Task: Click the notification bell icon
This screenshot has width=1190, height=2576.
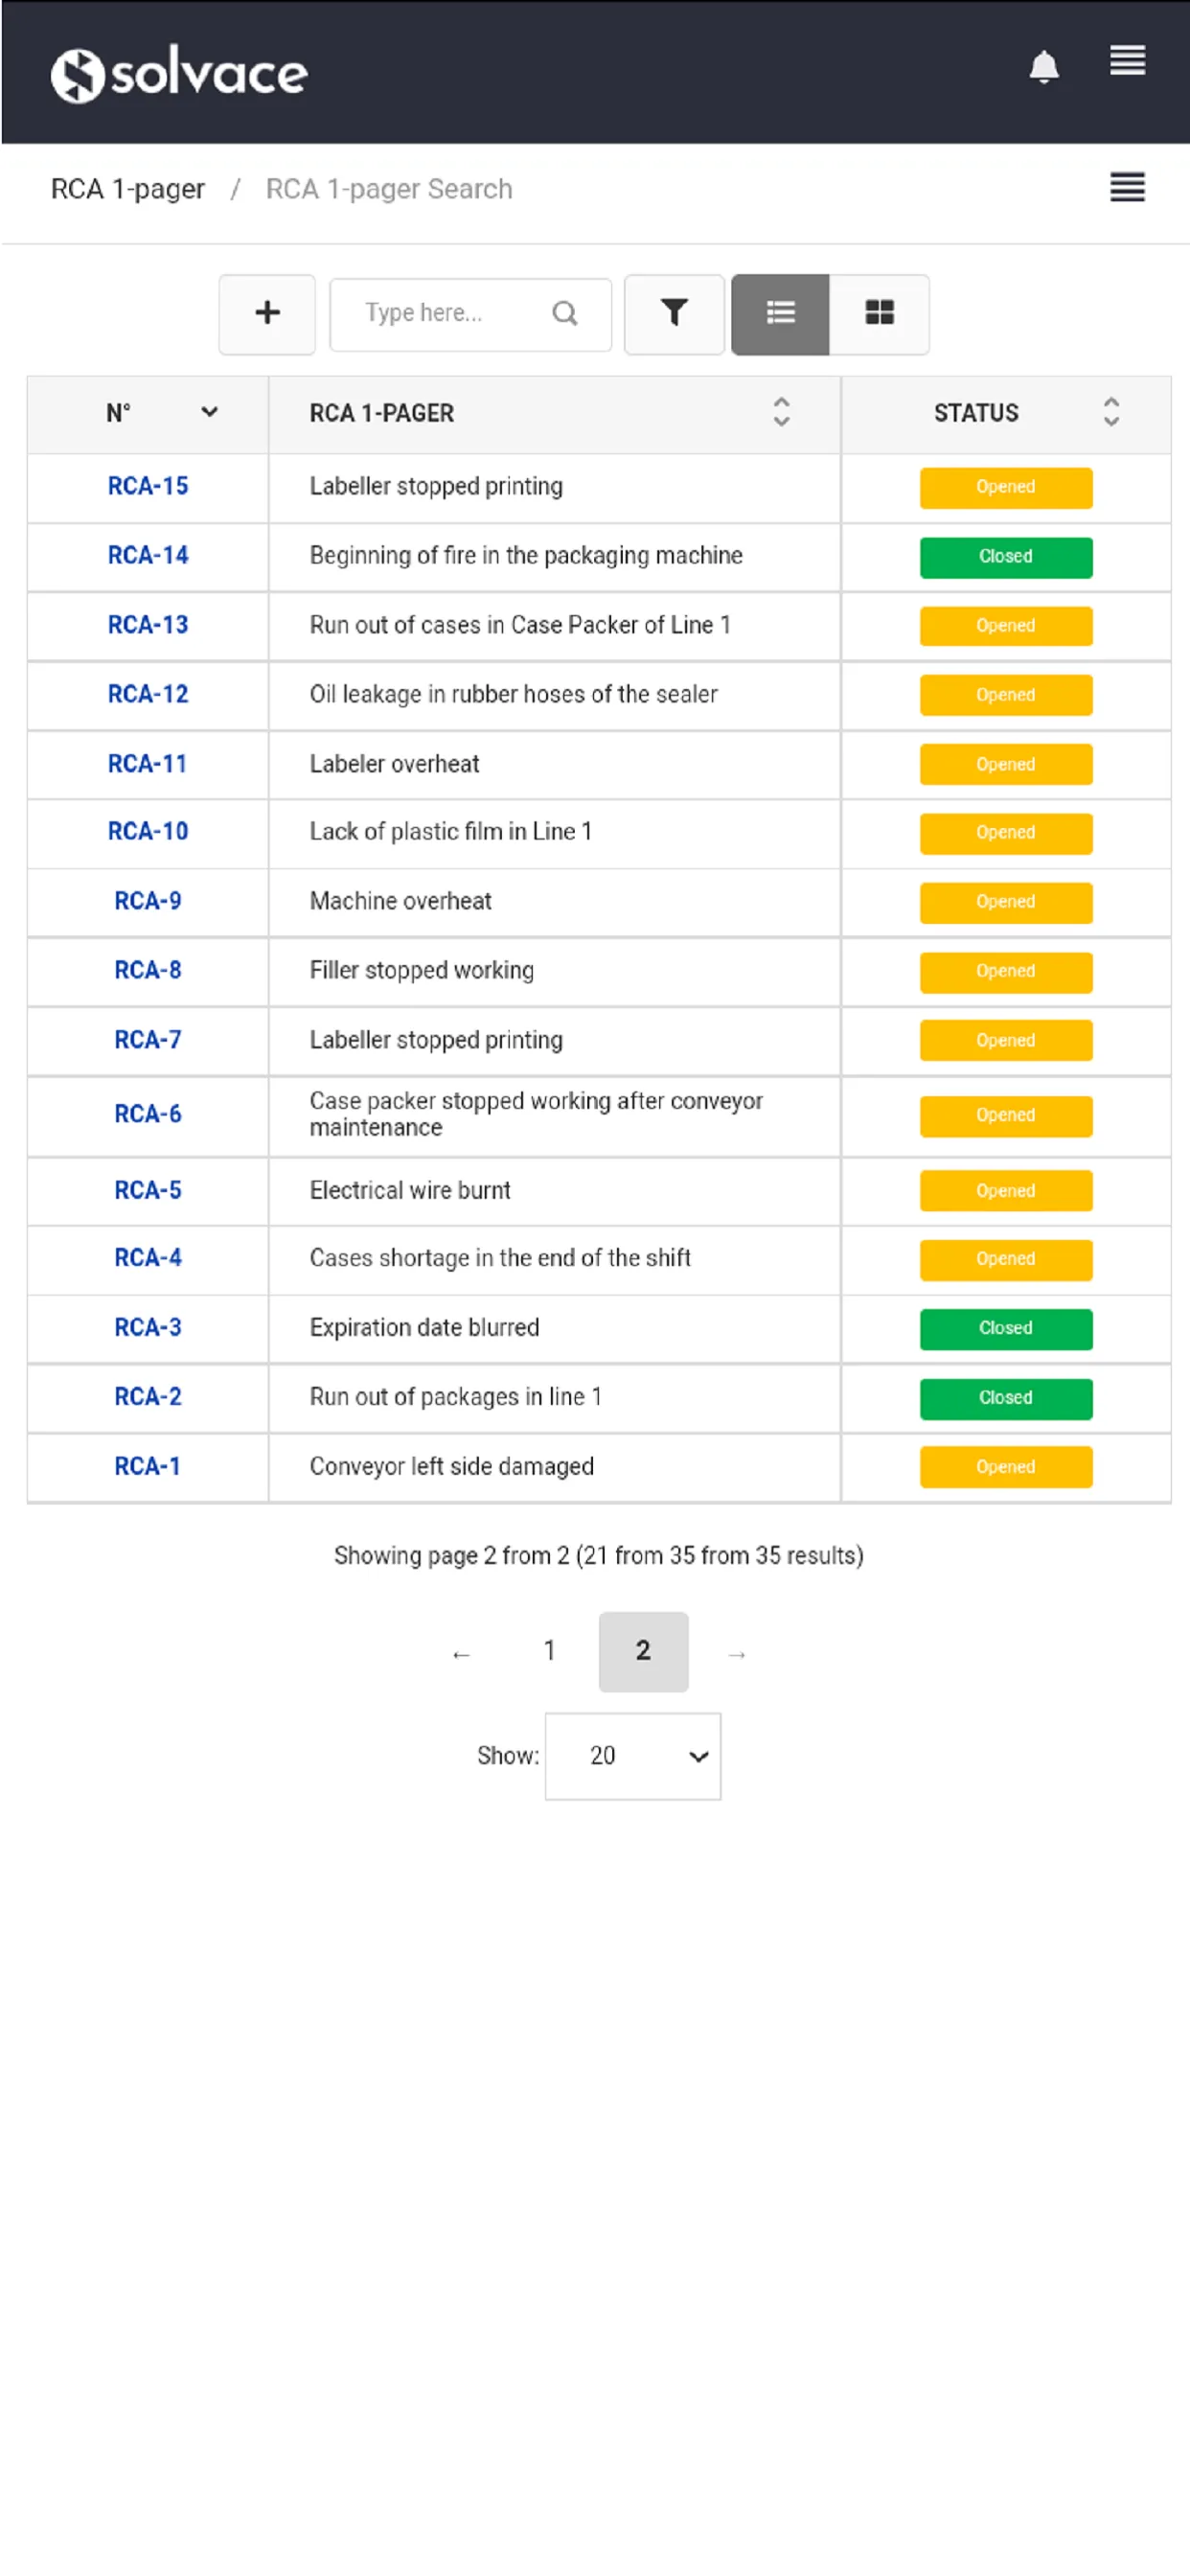Action: click(x=1043, y=67)
